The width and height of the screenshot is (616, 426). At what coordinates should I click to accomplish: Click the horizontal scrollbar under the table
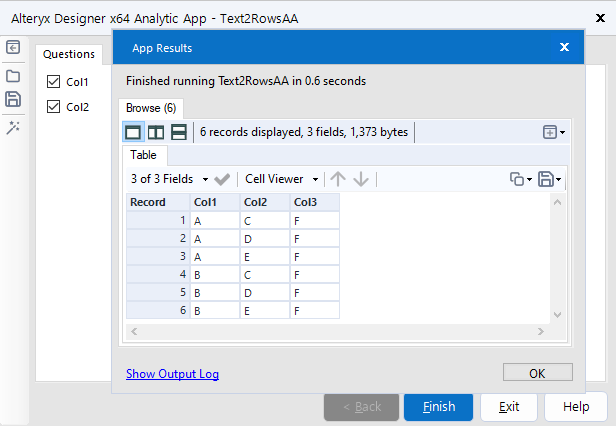340,330
